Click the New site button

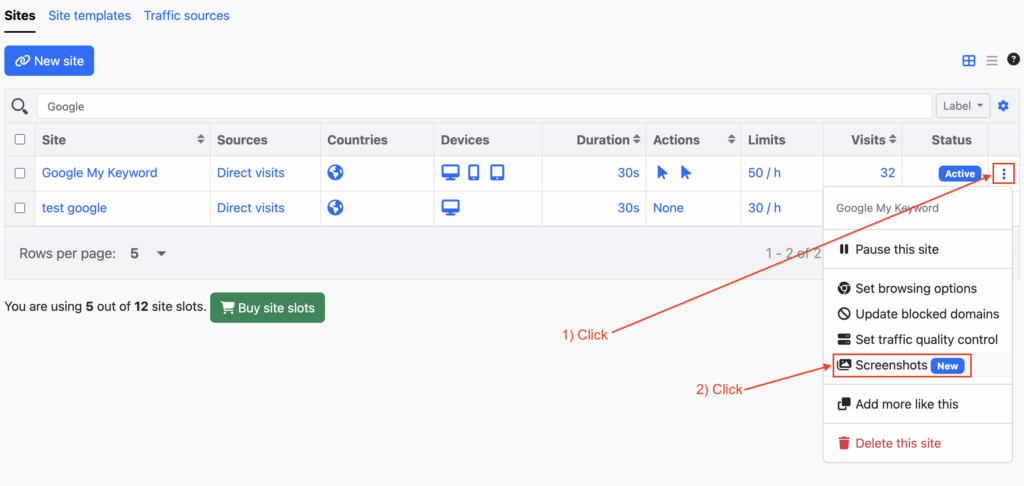point(49,61)
